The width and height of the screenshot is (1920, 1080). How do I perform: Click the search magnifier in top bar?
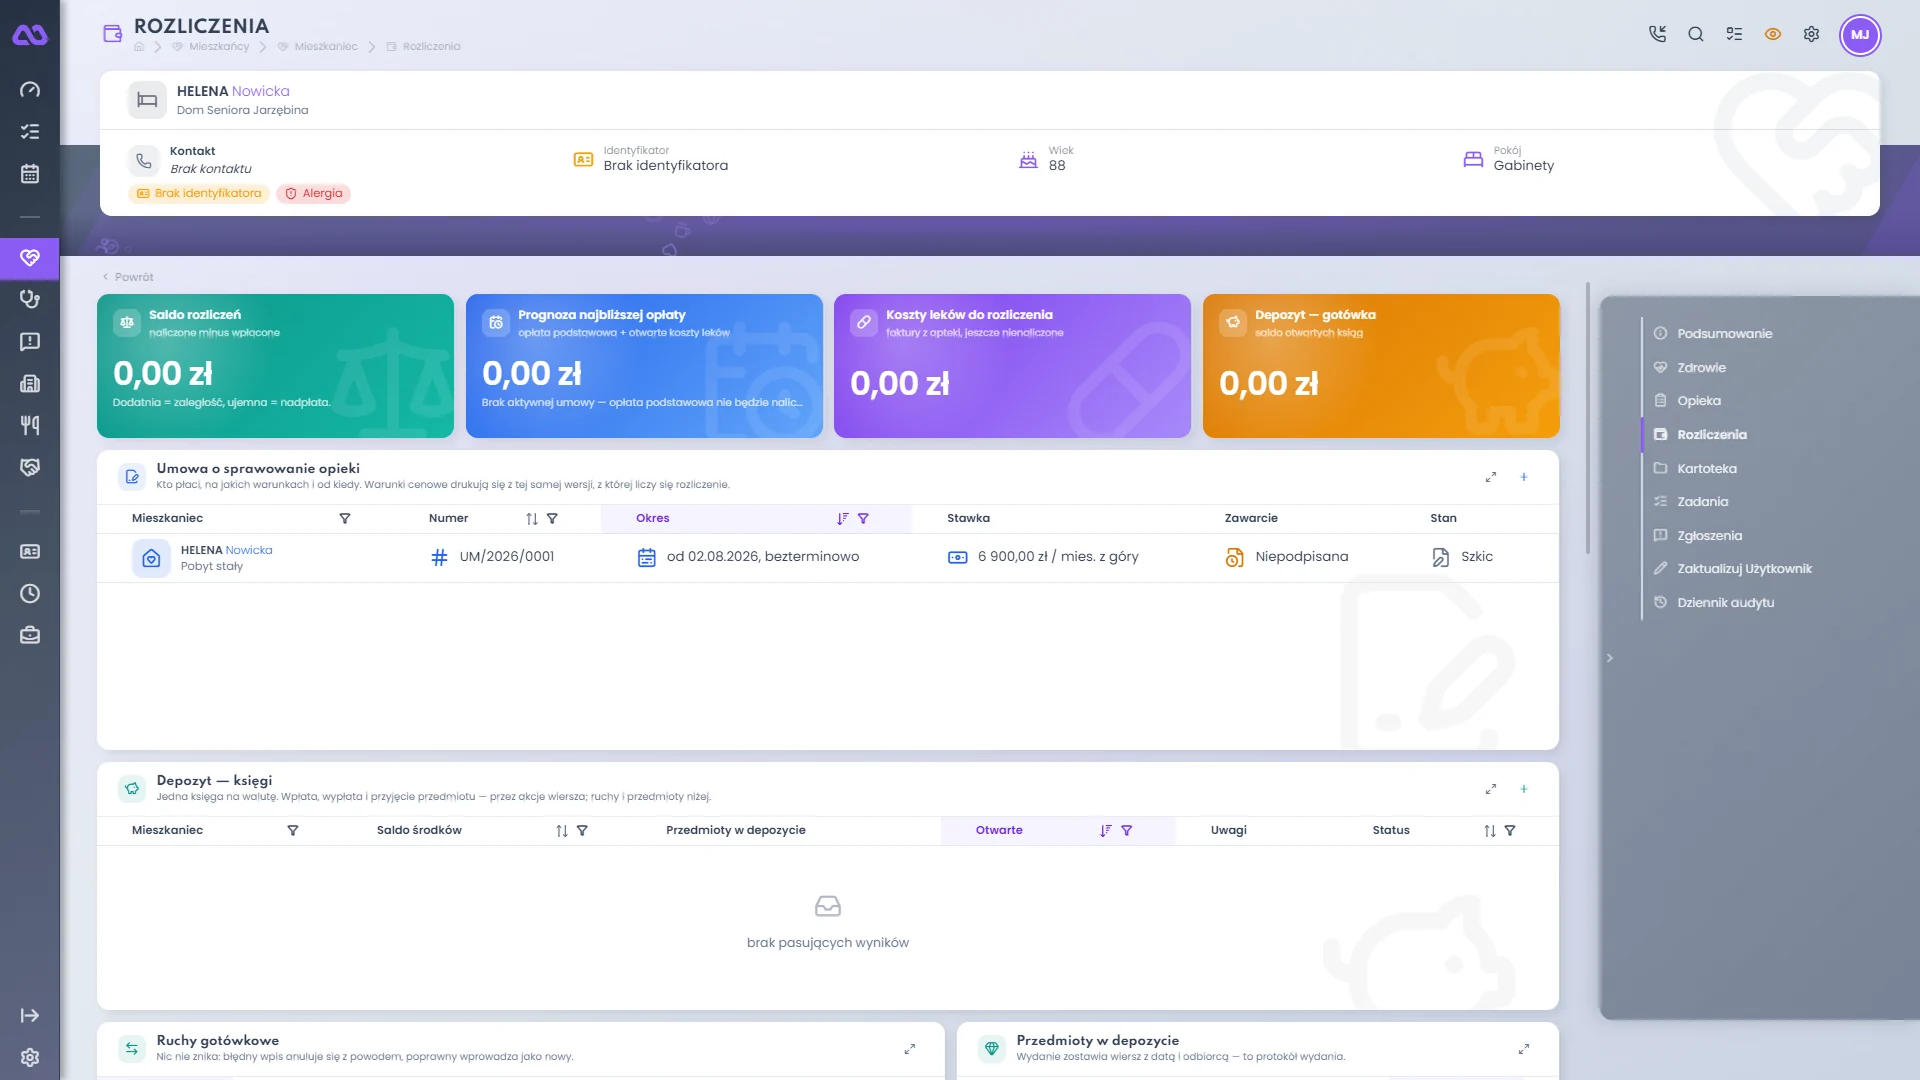(x=1696, y=34)
